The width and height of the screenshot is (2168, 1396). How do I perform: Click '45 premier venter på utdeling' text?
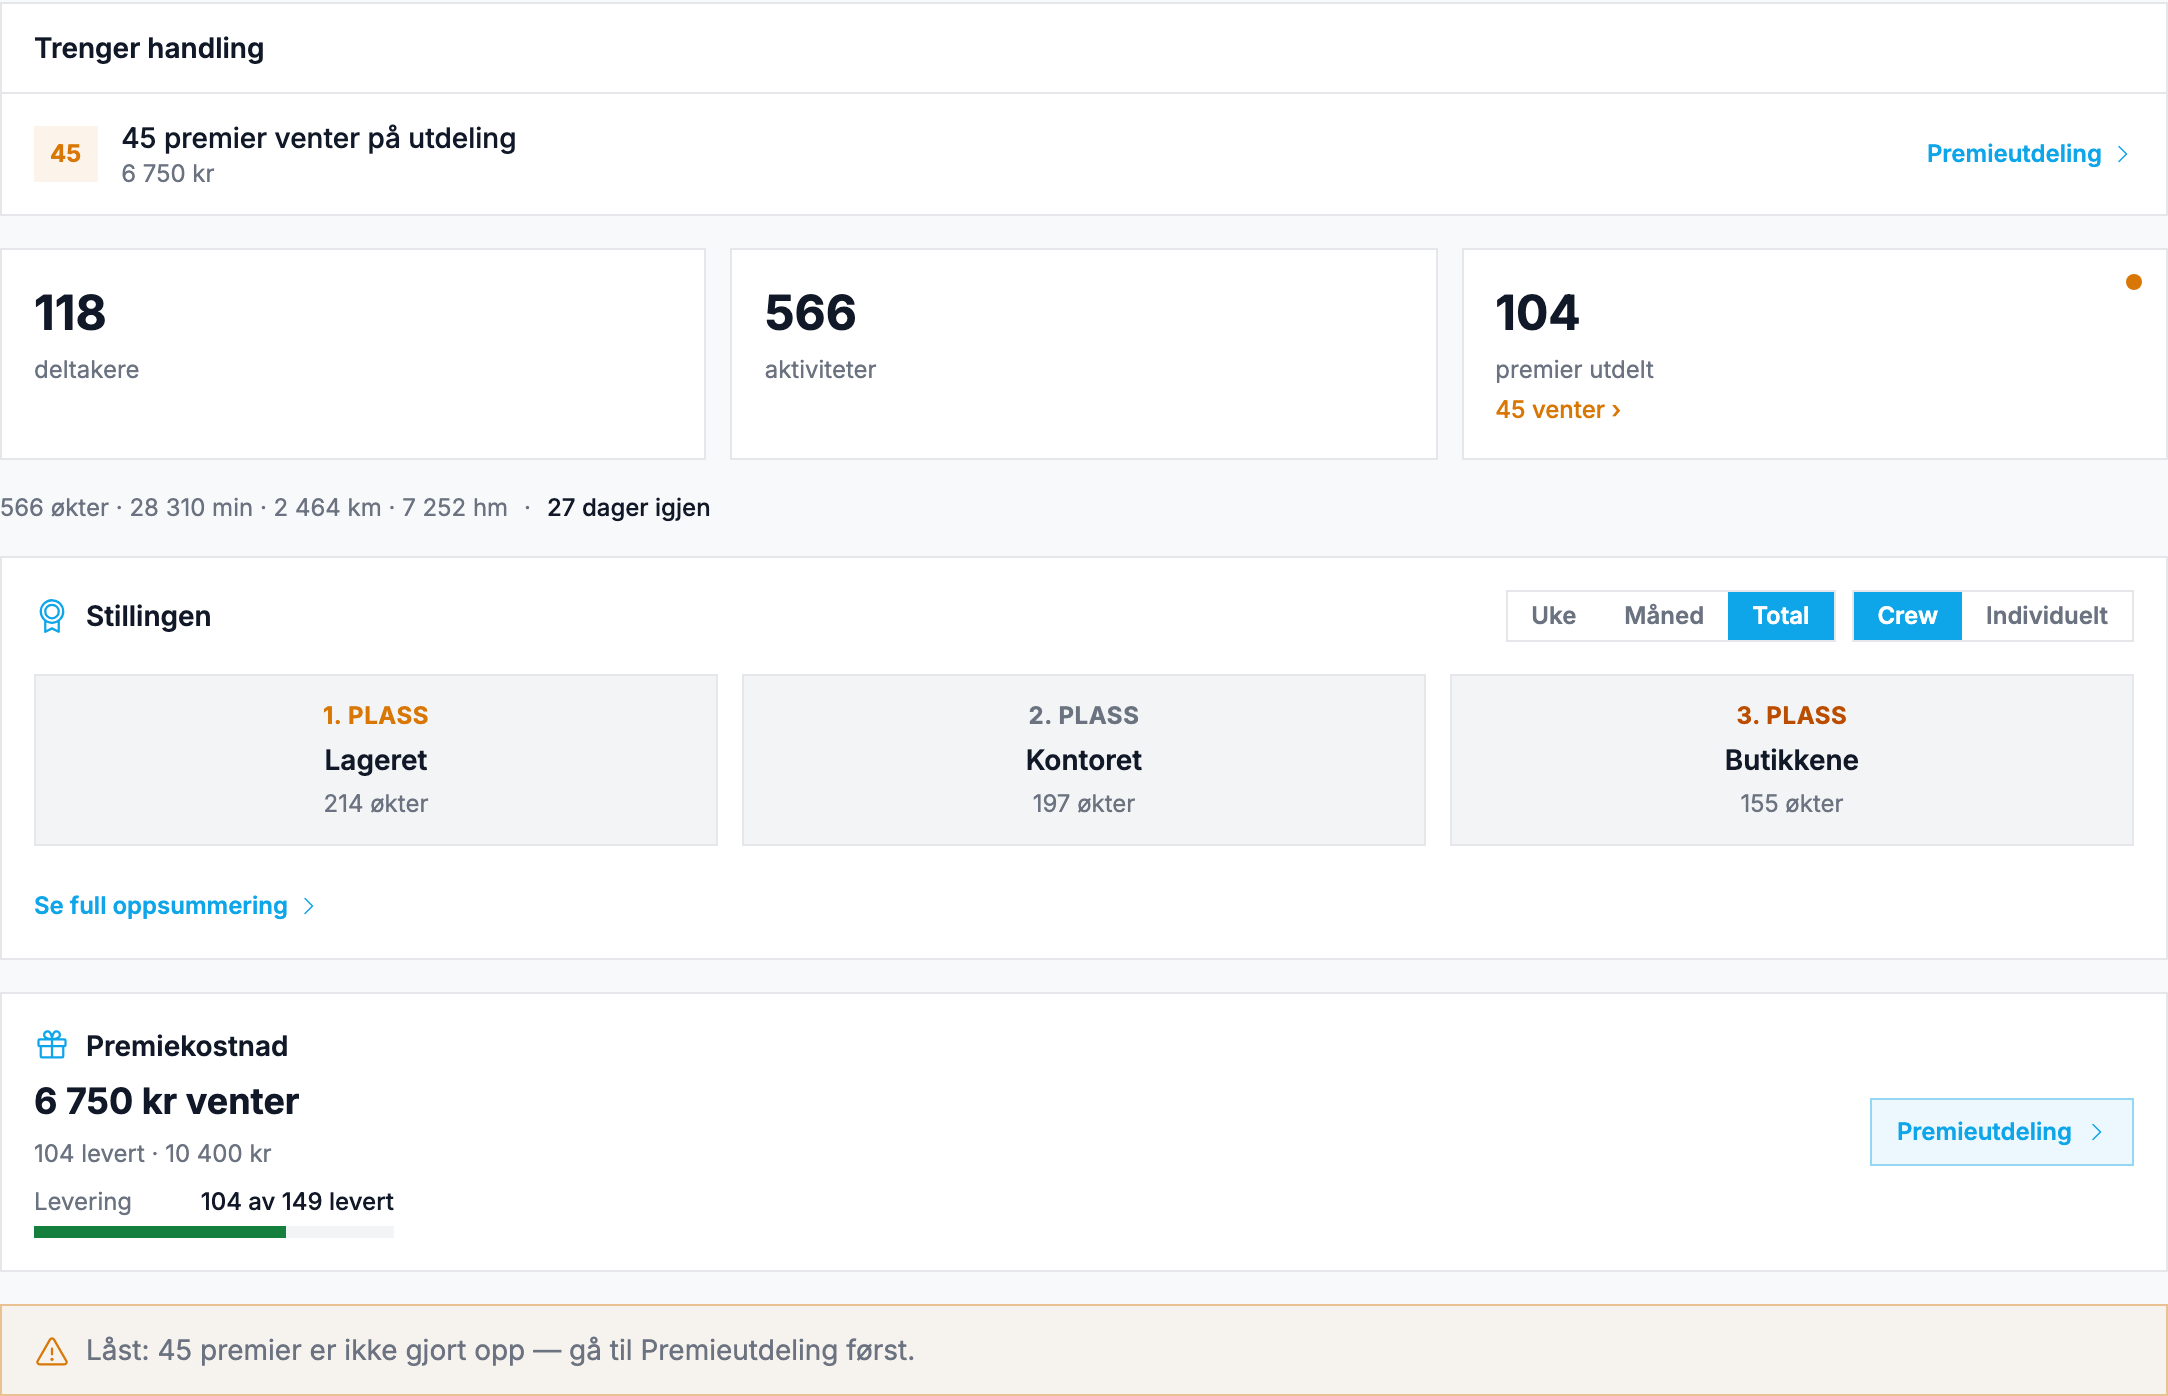point(319,138)
